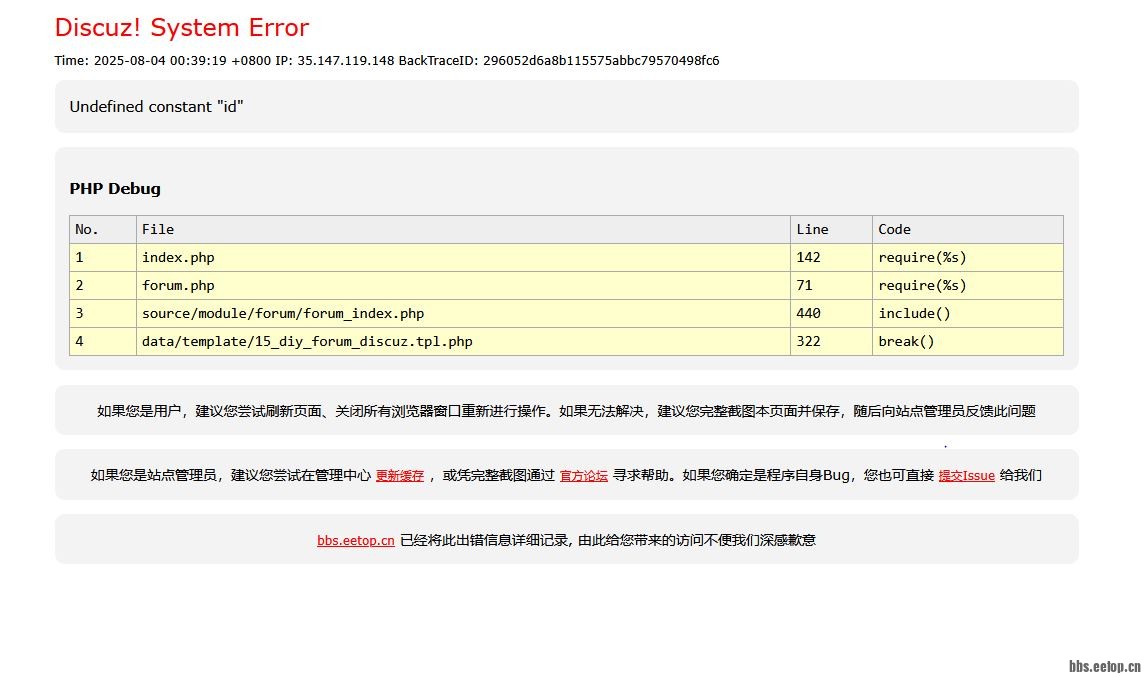
Task: Click require(%s) in the index.php row
Action: pyautogui.click(x=968, y=257)
